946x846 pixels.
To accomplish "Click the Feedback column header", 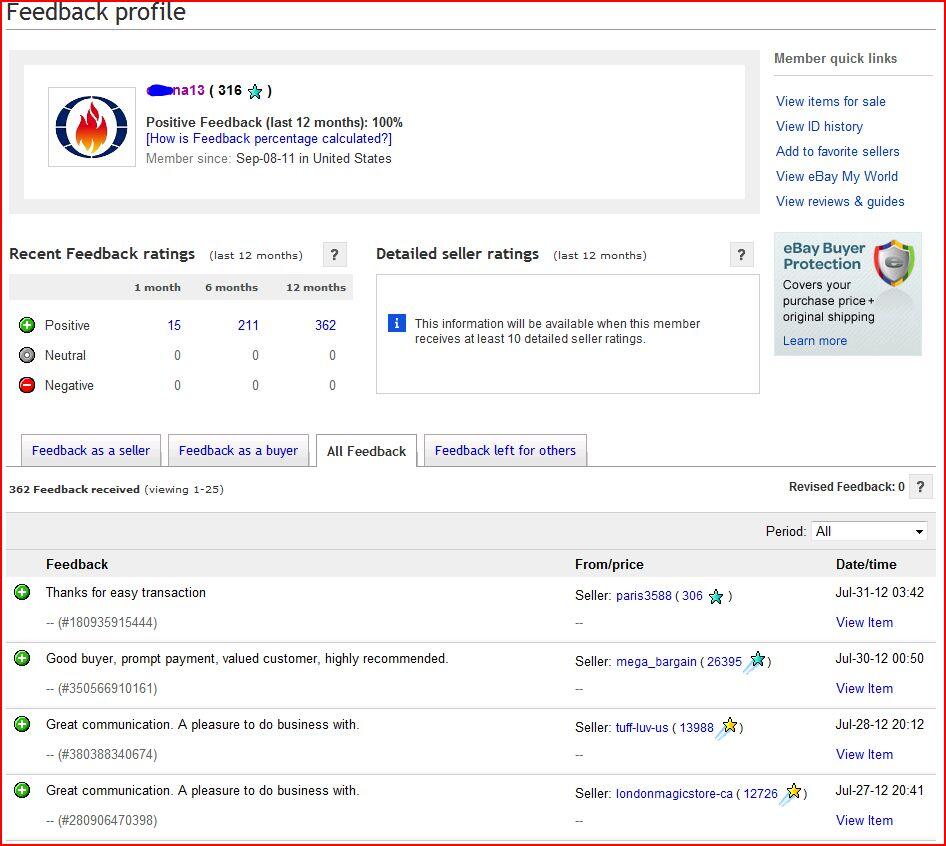I will click(77, 564).
